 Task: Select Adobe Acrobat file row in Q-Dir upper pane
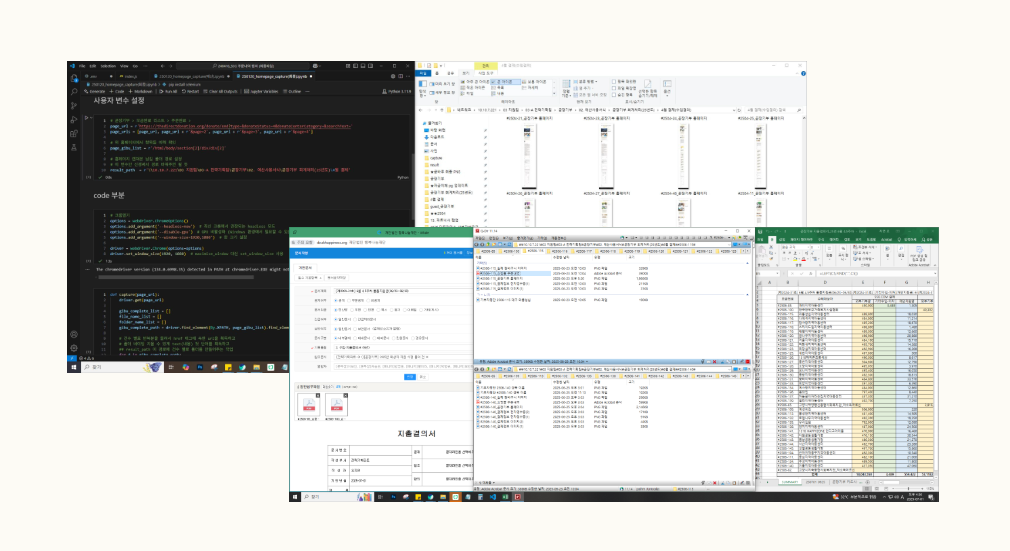point(562,273)
